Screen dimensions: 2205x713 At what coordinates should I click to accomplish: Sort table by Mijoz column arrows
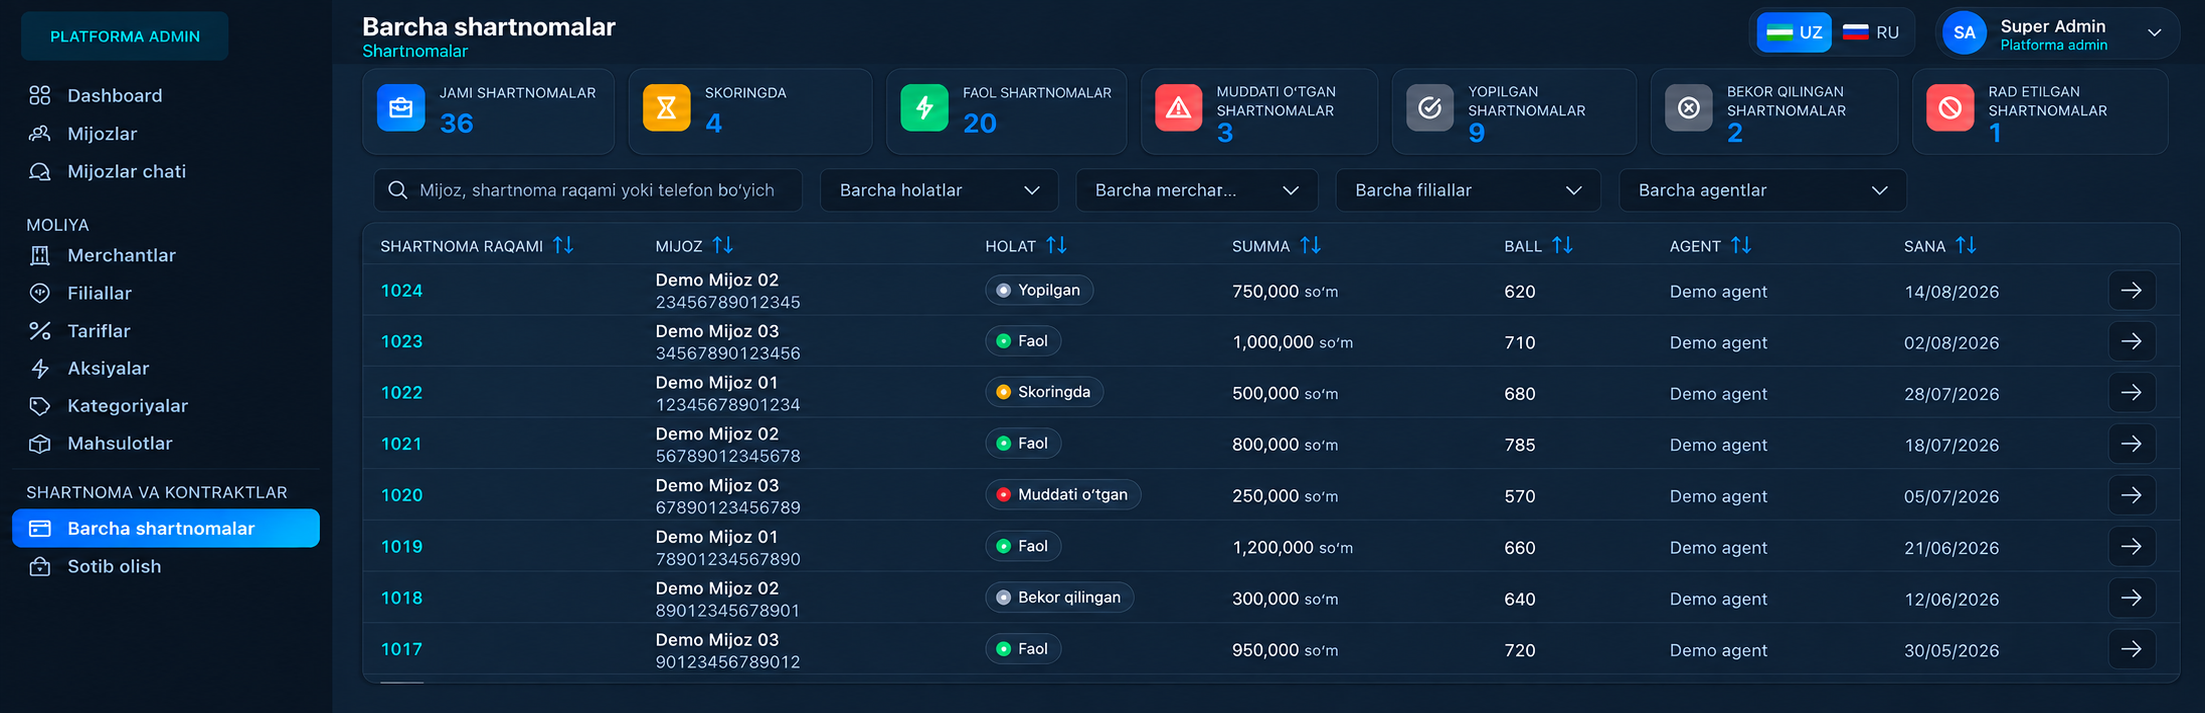point(723,245)
